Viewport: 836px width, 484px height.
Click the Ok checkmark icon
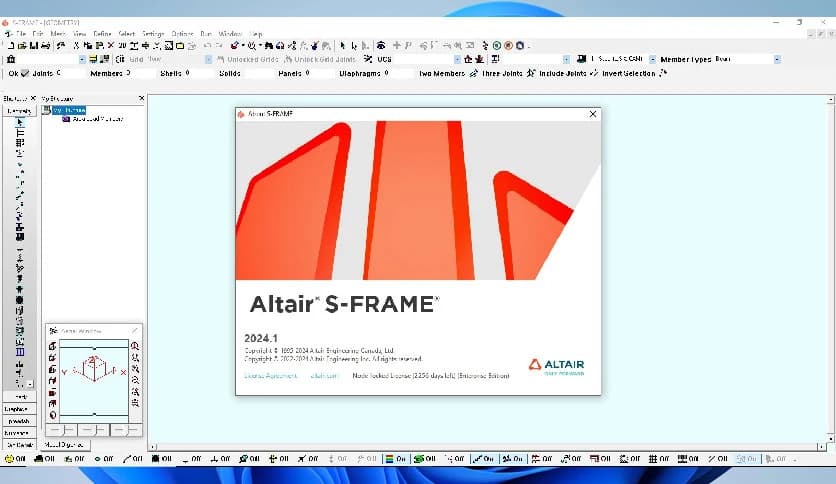pyautogui.click(x=25, y=73)
